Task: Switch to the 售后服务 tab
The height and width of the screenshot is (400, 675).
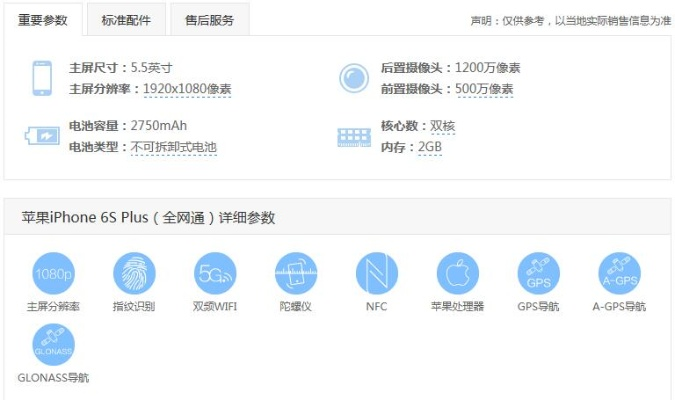Action: tap(209, 20)
